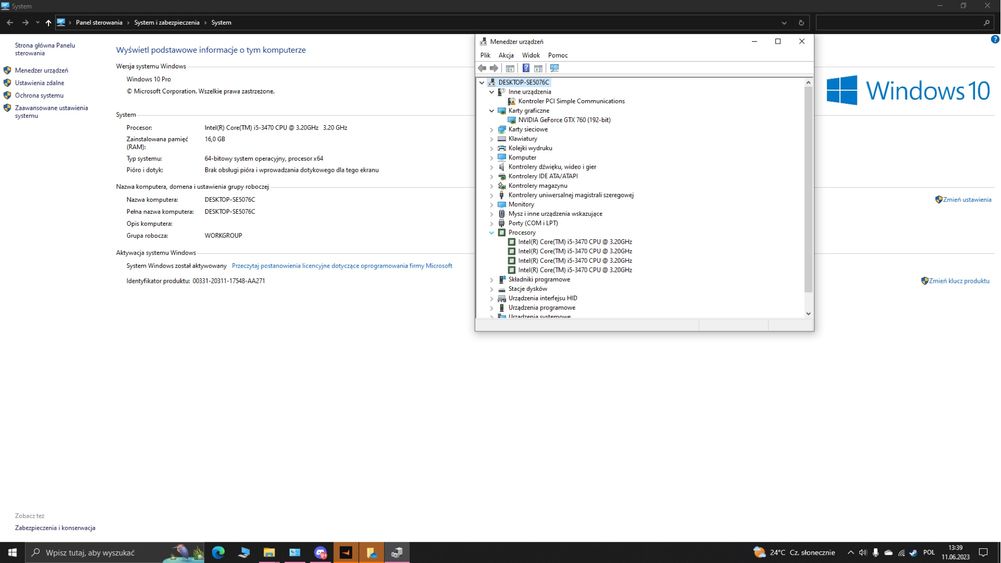Open the notification center icon
The width and height of the screenshot is (1001, 563).
pyautogui.click(x=983, y=553)
